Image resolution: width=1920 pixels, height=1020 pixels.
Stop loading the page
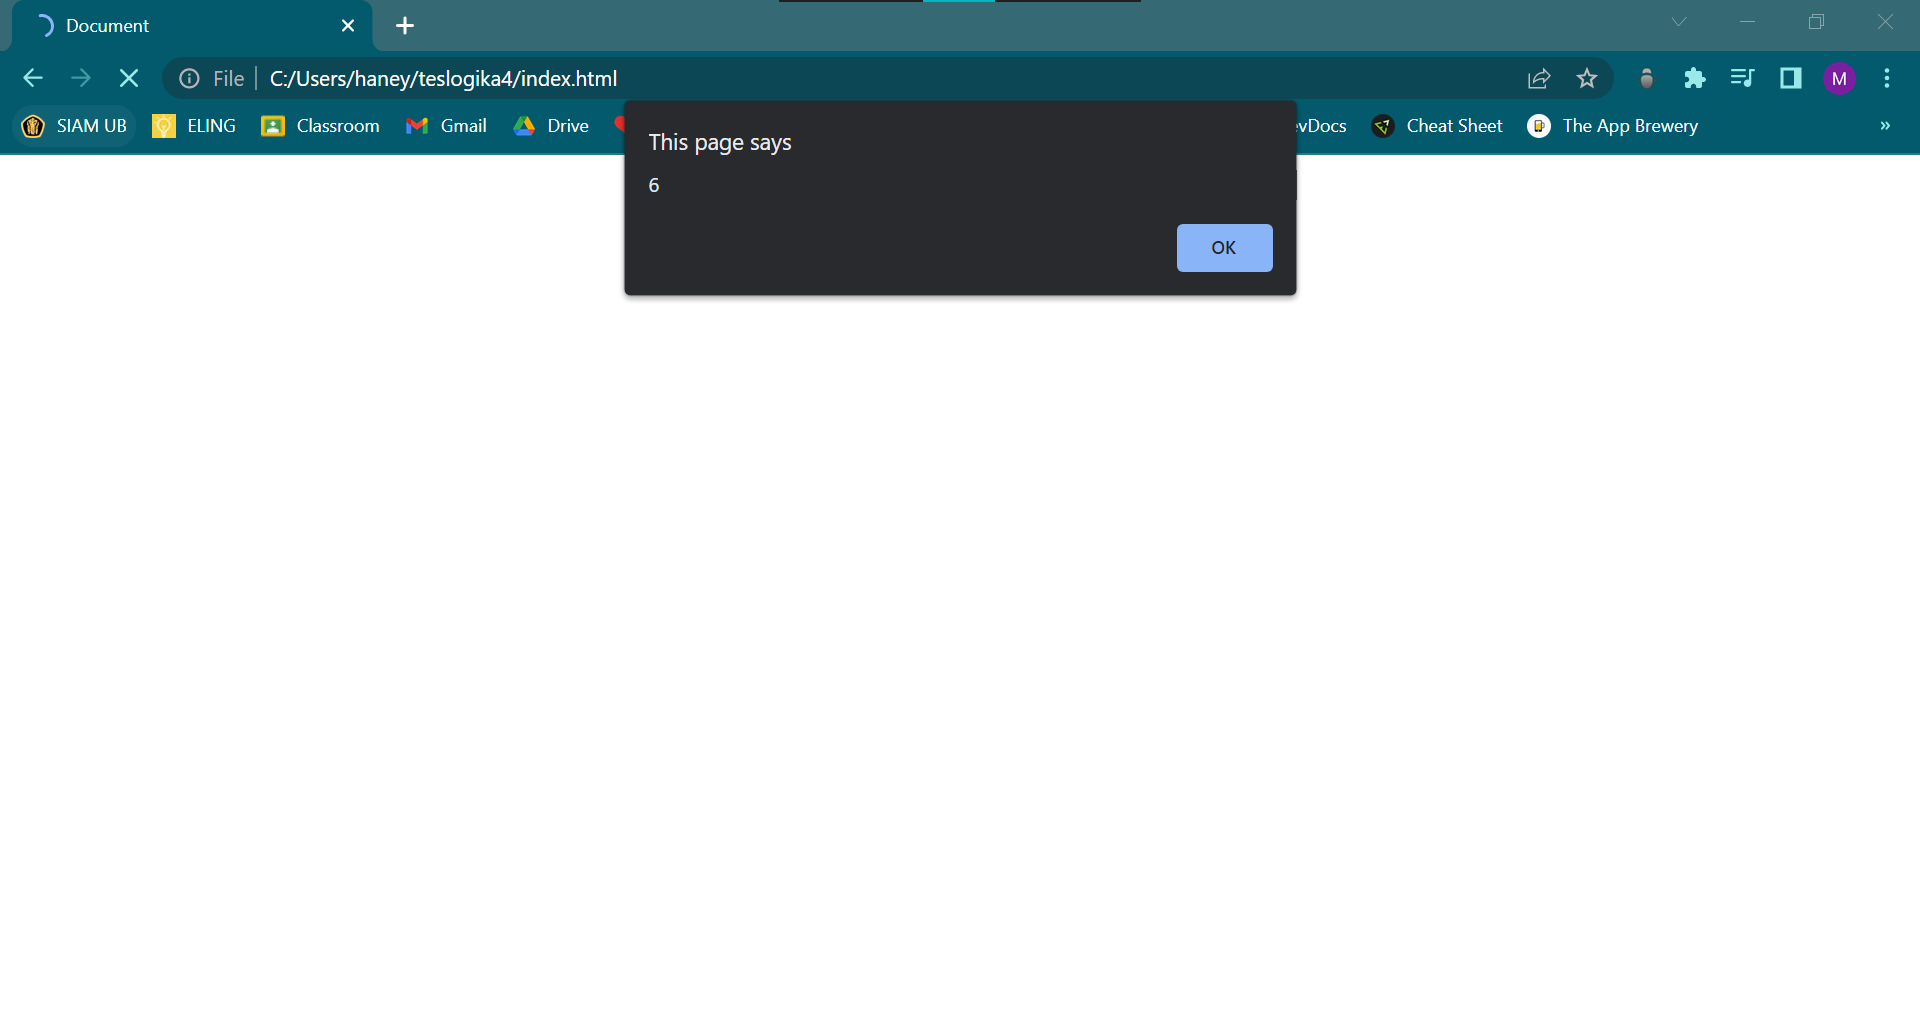[x=129, y=78]
